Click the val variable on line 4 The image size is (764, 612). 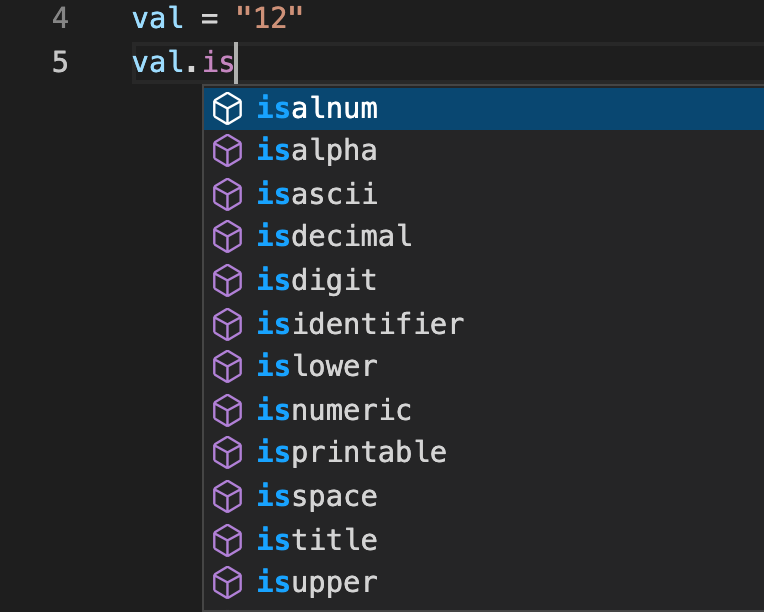click(x=157, y=18)
